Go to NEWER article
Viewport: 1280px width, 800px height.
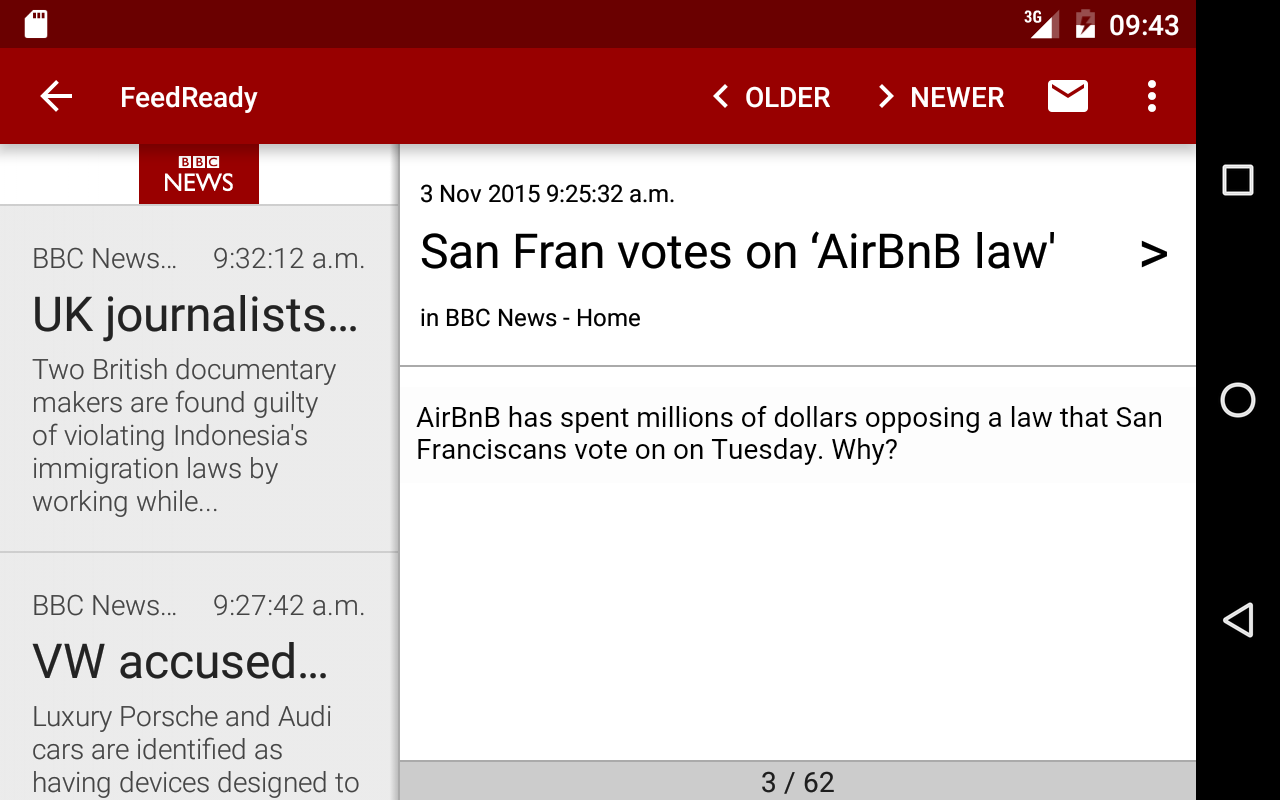click(941, 97)
